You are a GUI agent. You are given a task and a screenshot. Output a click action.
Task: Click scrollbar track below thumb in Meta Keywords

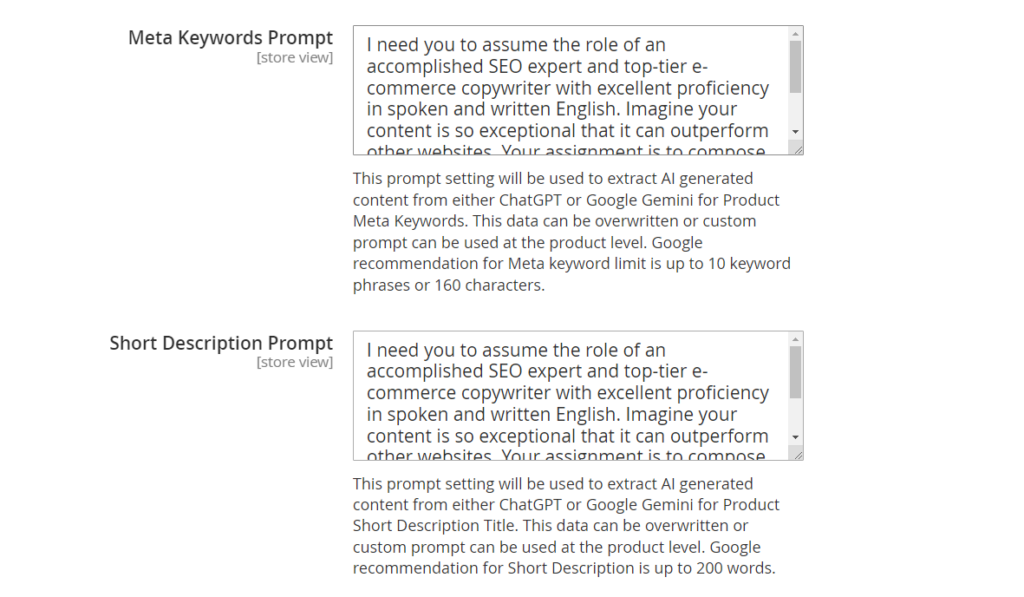795,110
